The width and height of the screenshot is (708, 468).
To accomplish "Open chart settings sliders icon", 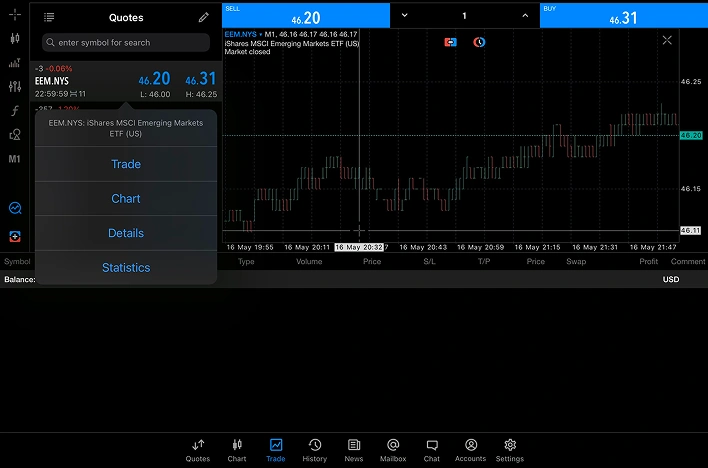I will (15, 86).
